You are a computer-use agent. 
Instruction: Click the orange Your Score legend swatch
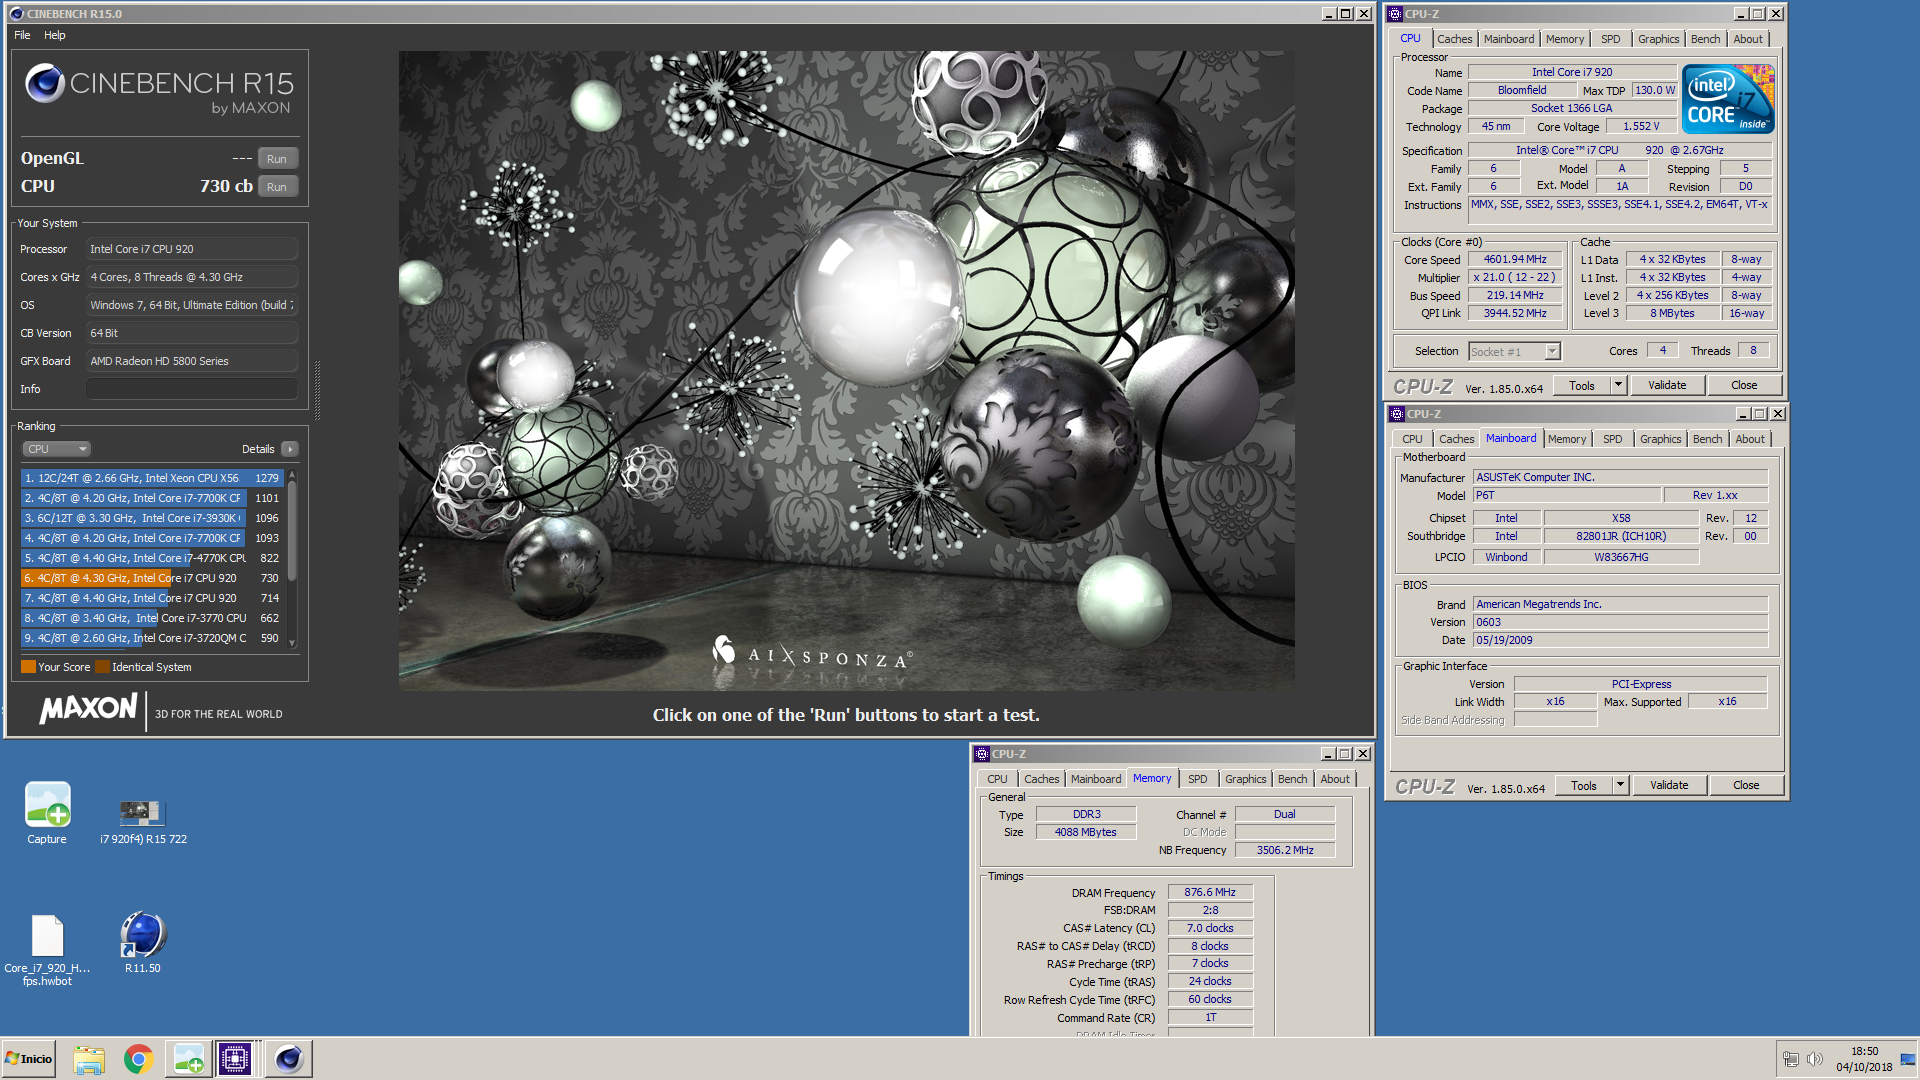click(28, 667)
